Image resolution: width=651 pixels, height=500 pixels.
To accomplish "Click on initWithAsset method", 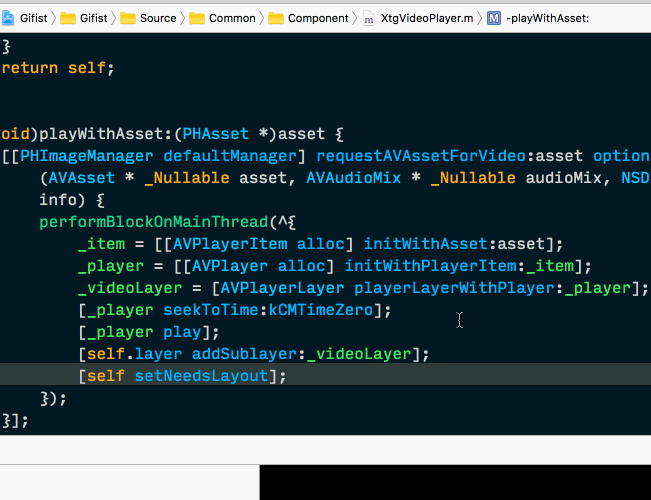I will point(426,244).
